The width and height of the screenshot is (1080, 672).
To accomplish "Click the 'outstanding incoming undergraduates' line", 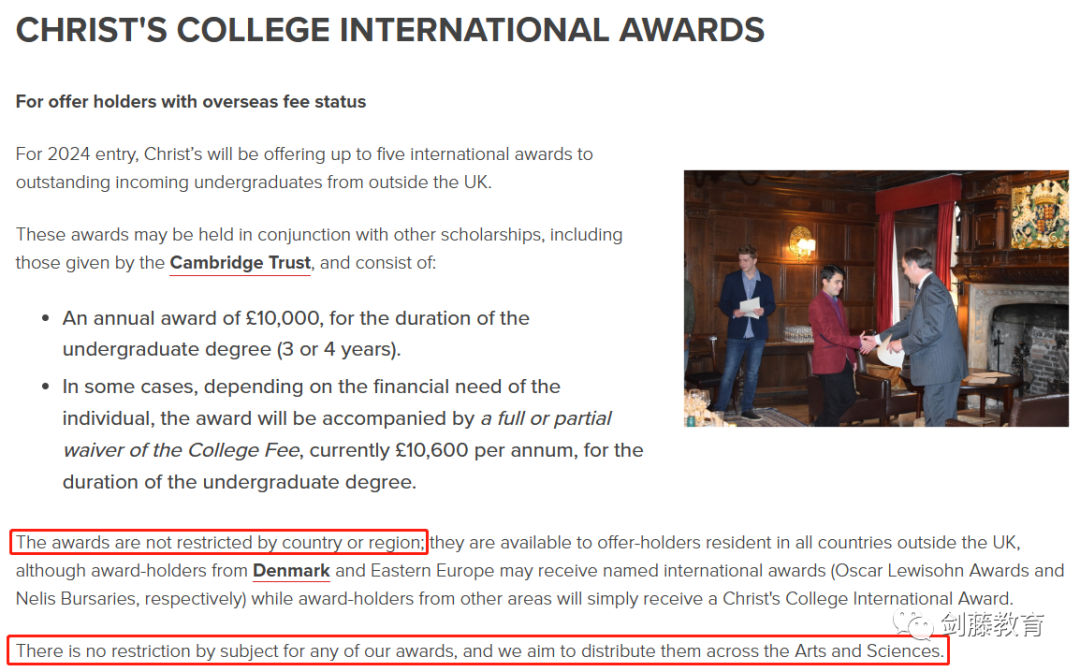I will tap(254, 182).
